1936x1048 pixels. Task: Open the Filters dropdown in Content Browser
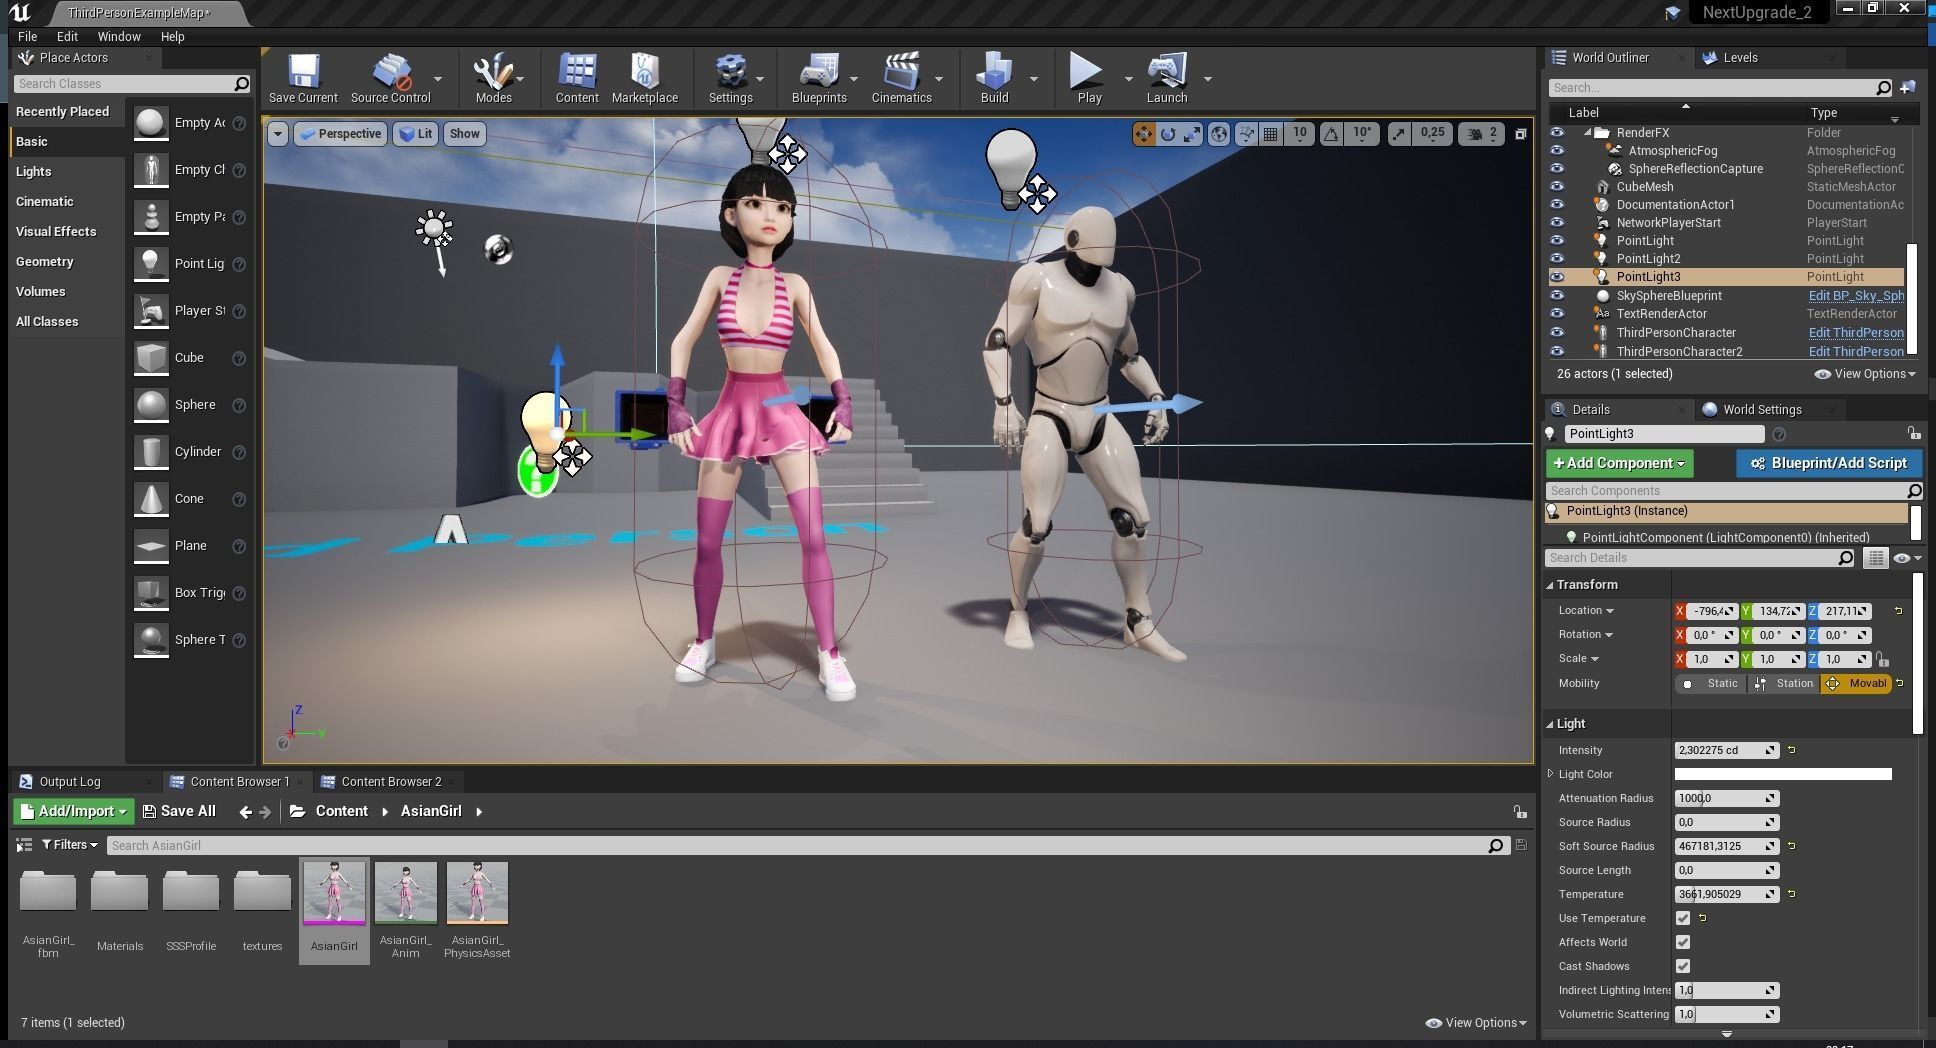tap(69, 845)
